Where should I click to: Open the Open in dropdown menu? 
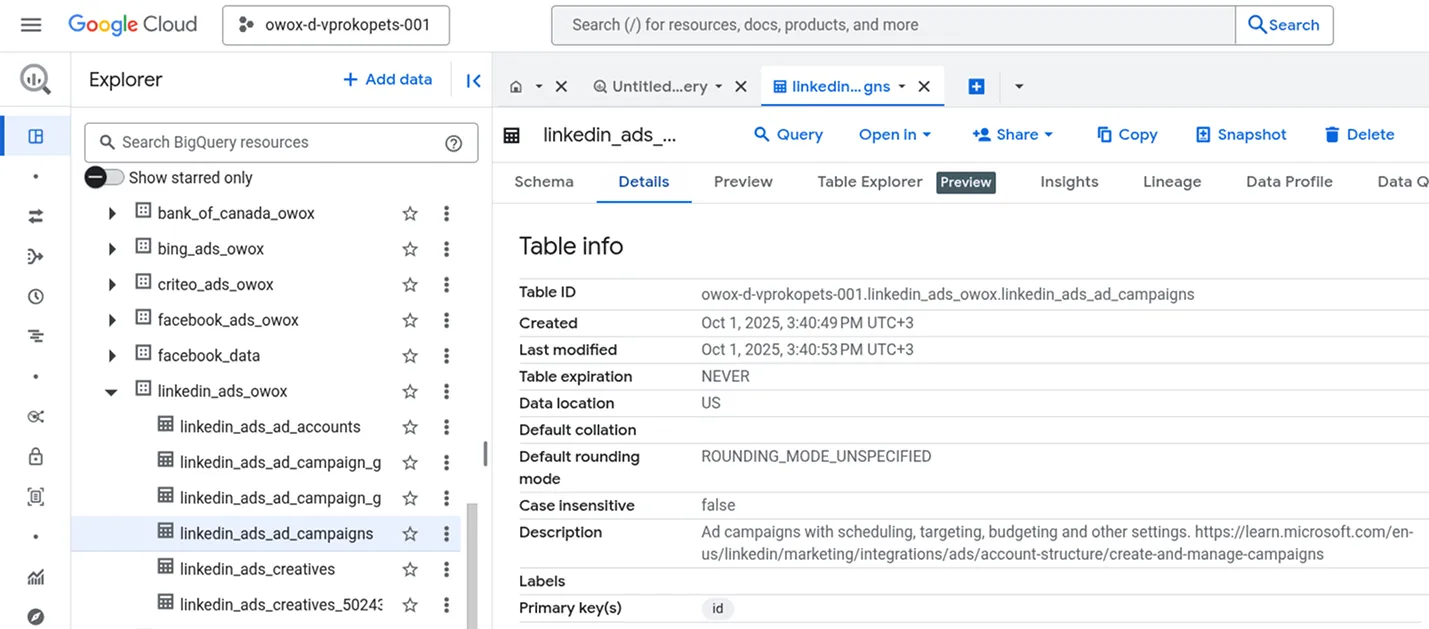coord(894,134)
